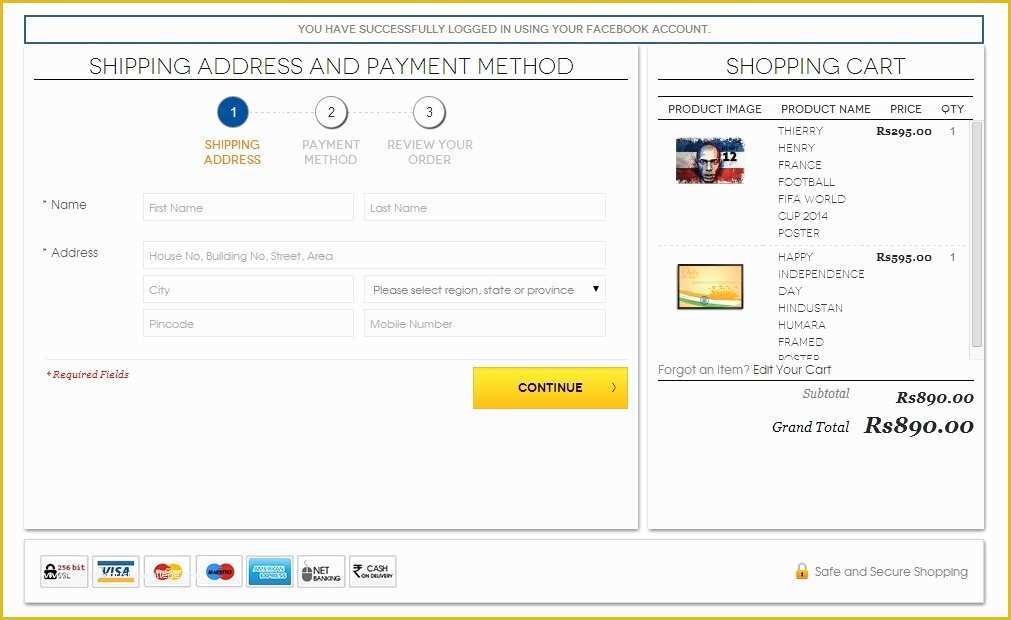Click the PRODUCT IMAGE column header

point(714,109)
